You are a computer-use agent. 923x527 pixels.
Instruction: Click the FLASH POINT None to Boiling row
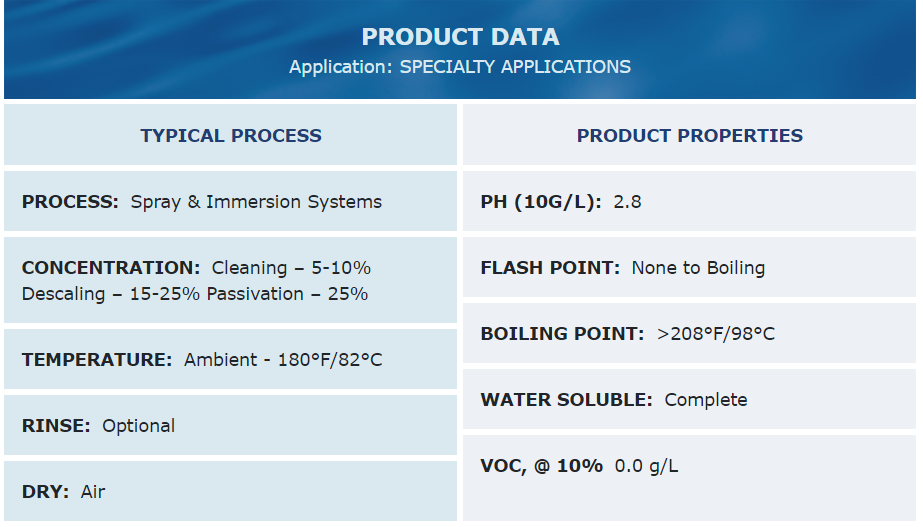[689, 267]
